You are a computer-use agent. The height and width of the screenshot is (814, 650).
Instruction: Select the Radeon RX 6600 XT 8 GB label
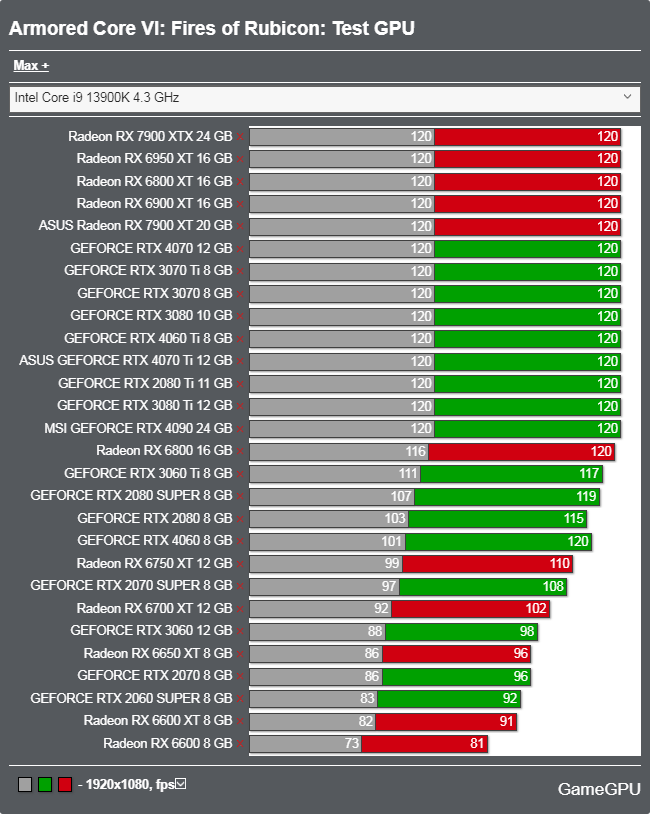click(158, 721)
